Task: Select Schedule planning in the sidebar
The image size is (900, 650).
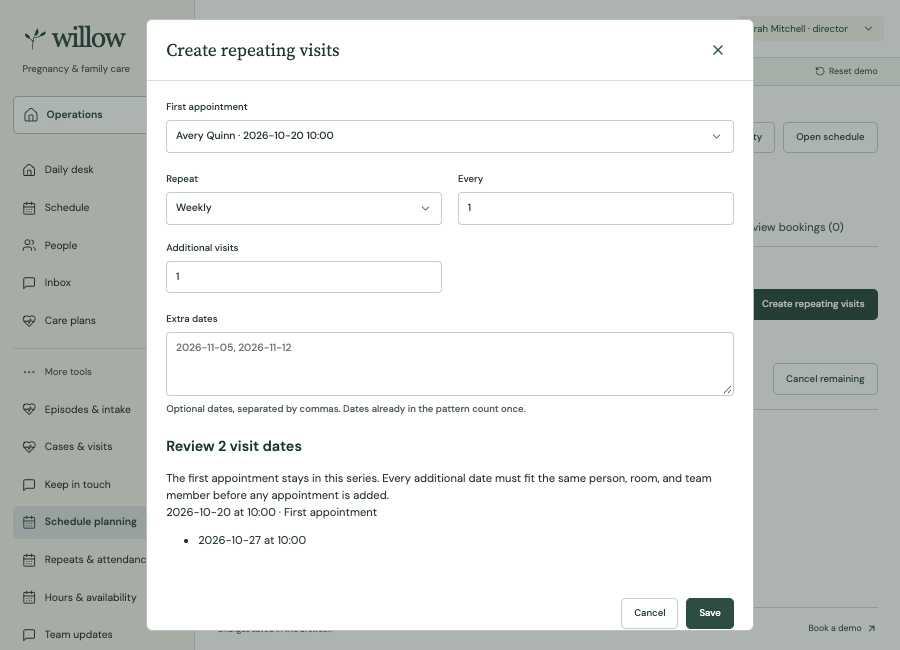Action: [80, 522]
